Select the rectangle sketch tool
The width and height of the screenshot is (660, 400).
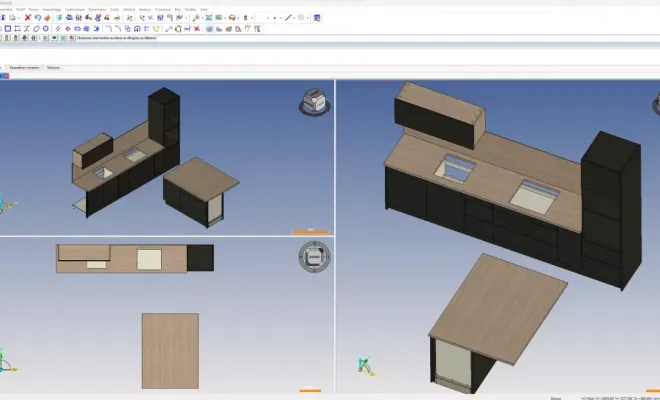point(8,29)
